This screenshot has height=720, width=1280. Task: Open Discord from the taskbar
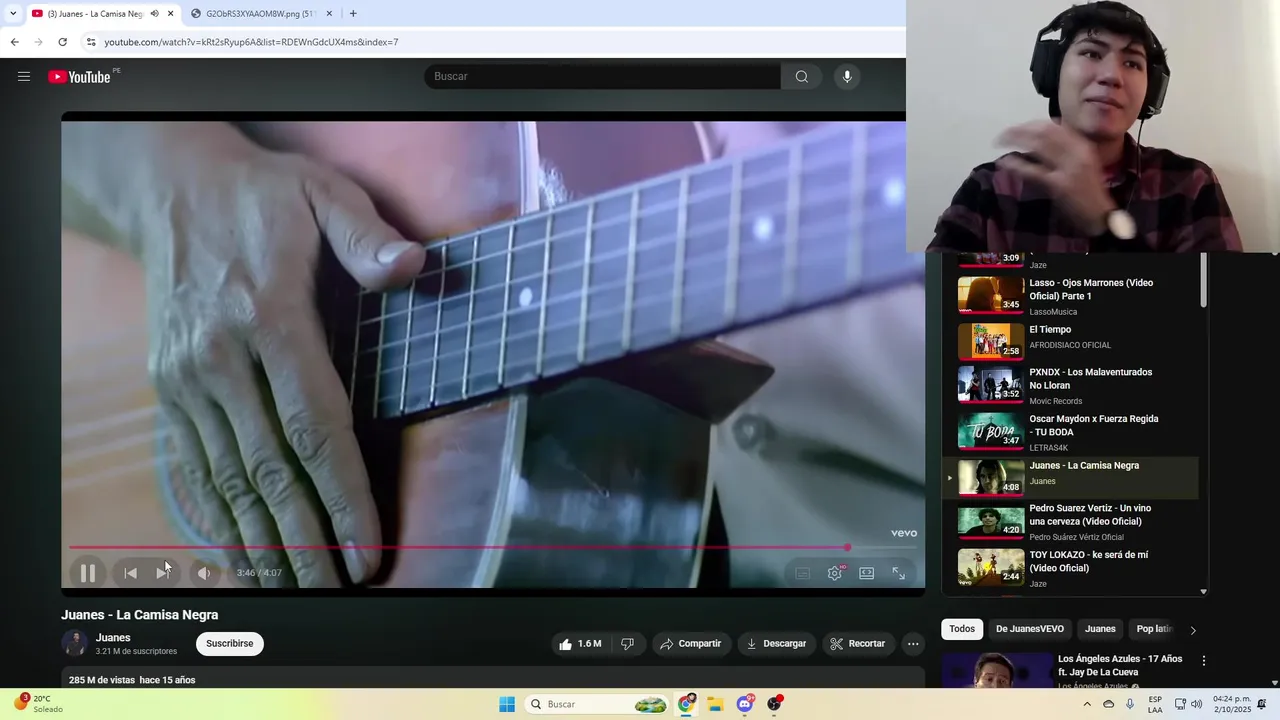click(745, 704)
